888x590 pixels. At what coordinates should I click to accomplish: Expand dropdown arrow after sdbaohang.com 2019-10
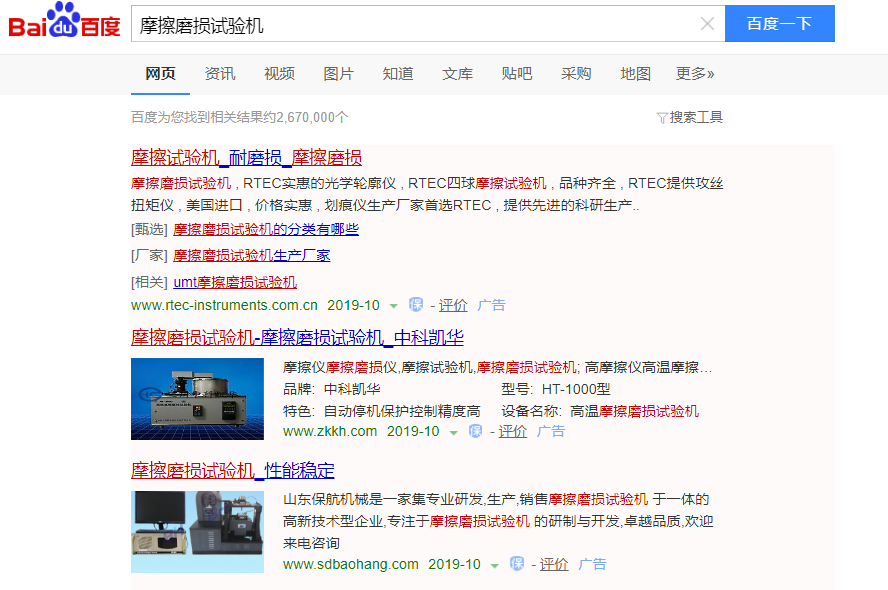click(x=495, y=566)
